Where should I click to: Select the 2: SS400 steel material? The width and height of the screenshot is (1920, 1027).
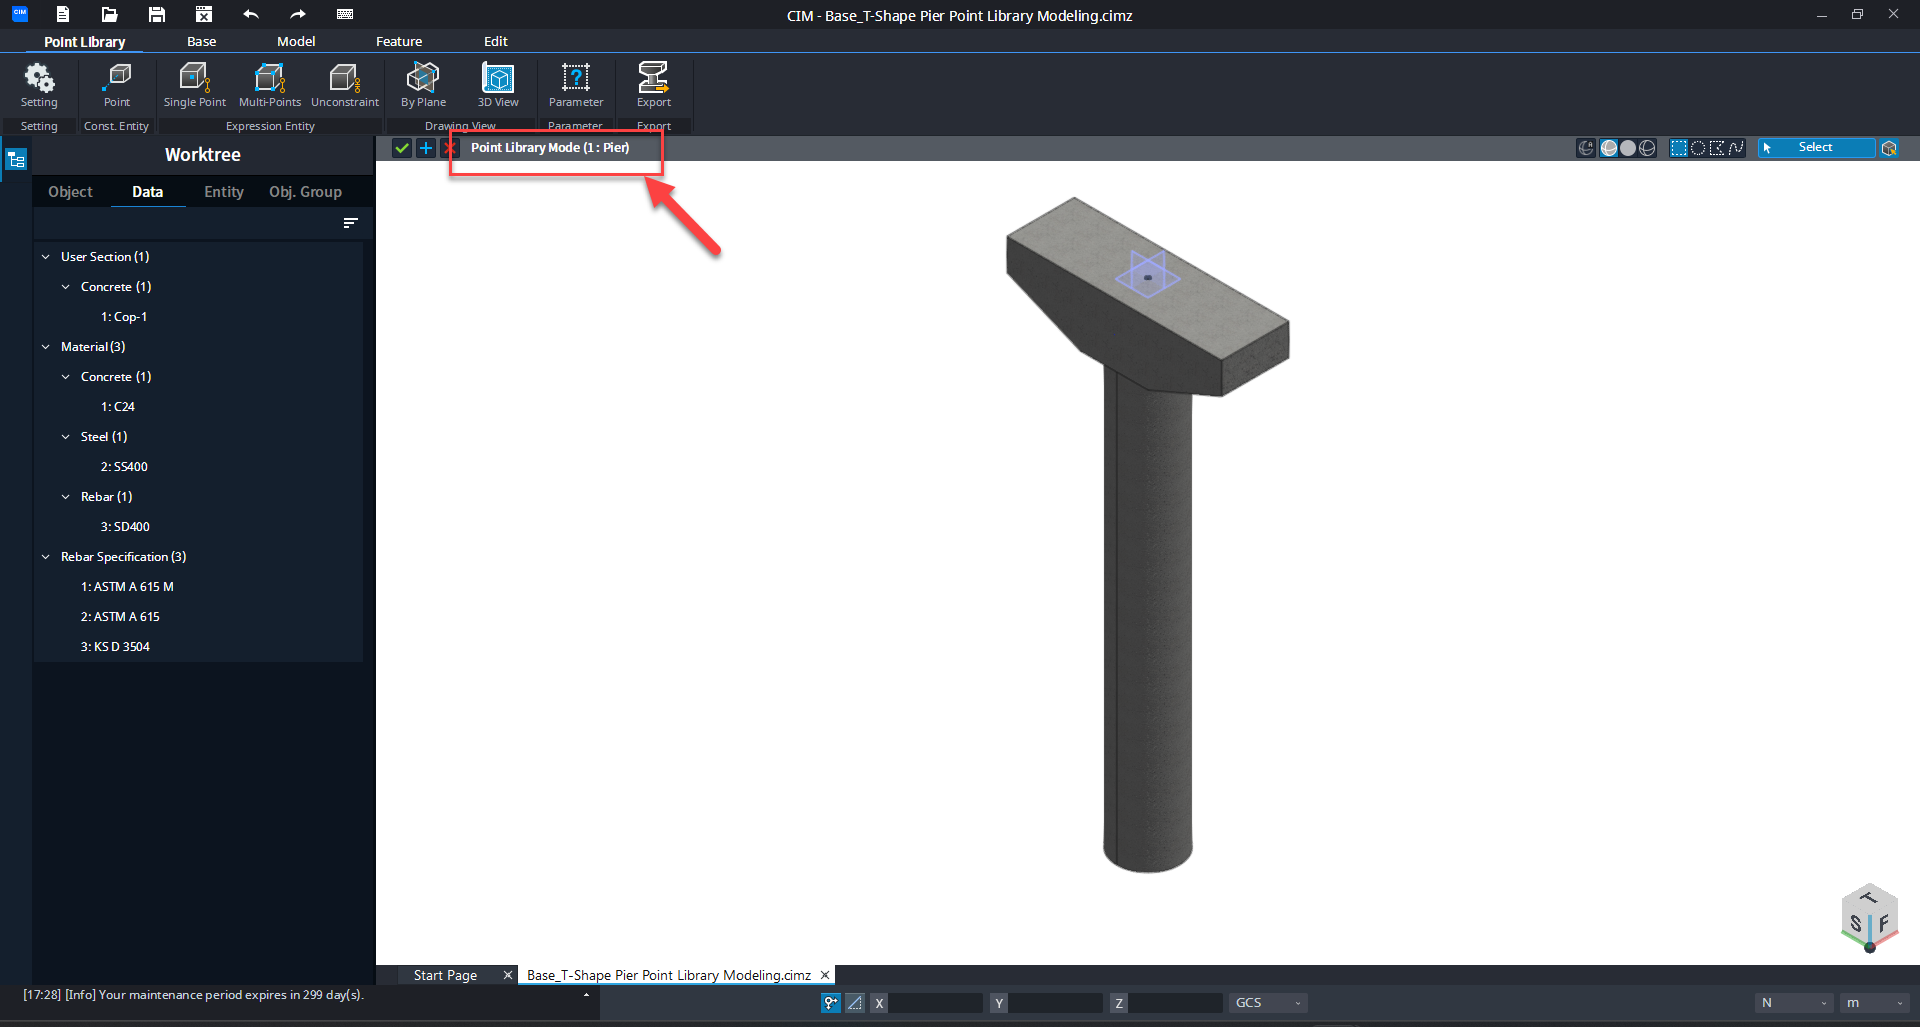click(124, 467)
